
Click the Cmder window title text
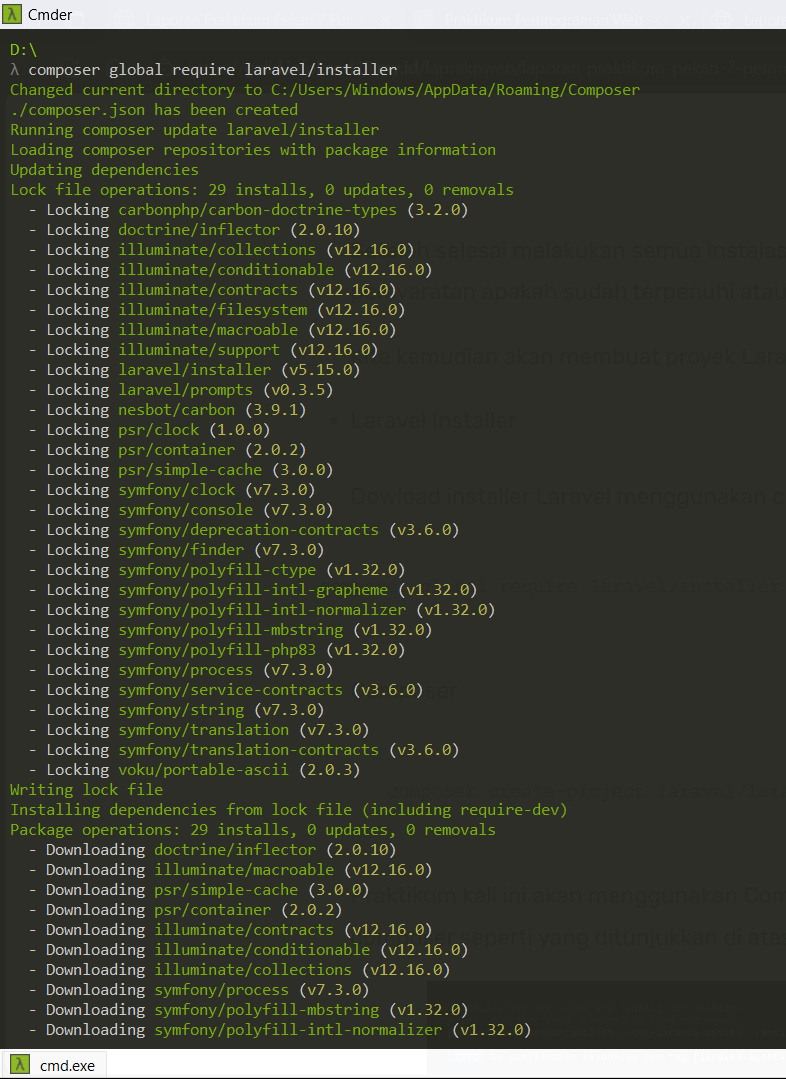(x=50, y=14)
